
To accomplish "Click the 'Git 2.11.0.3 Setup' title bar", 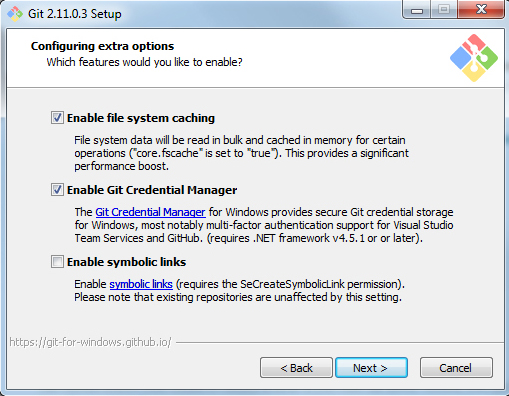I will [75, 14].
